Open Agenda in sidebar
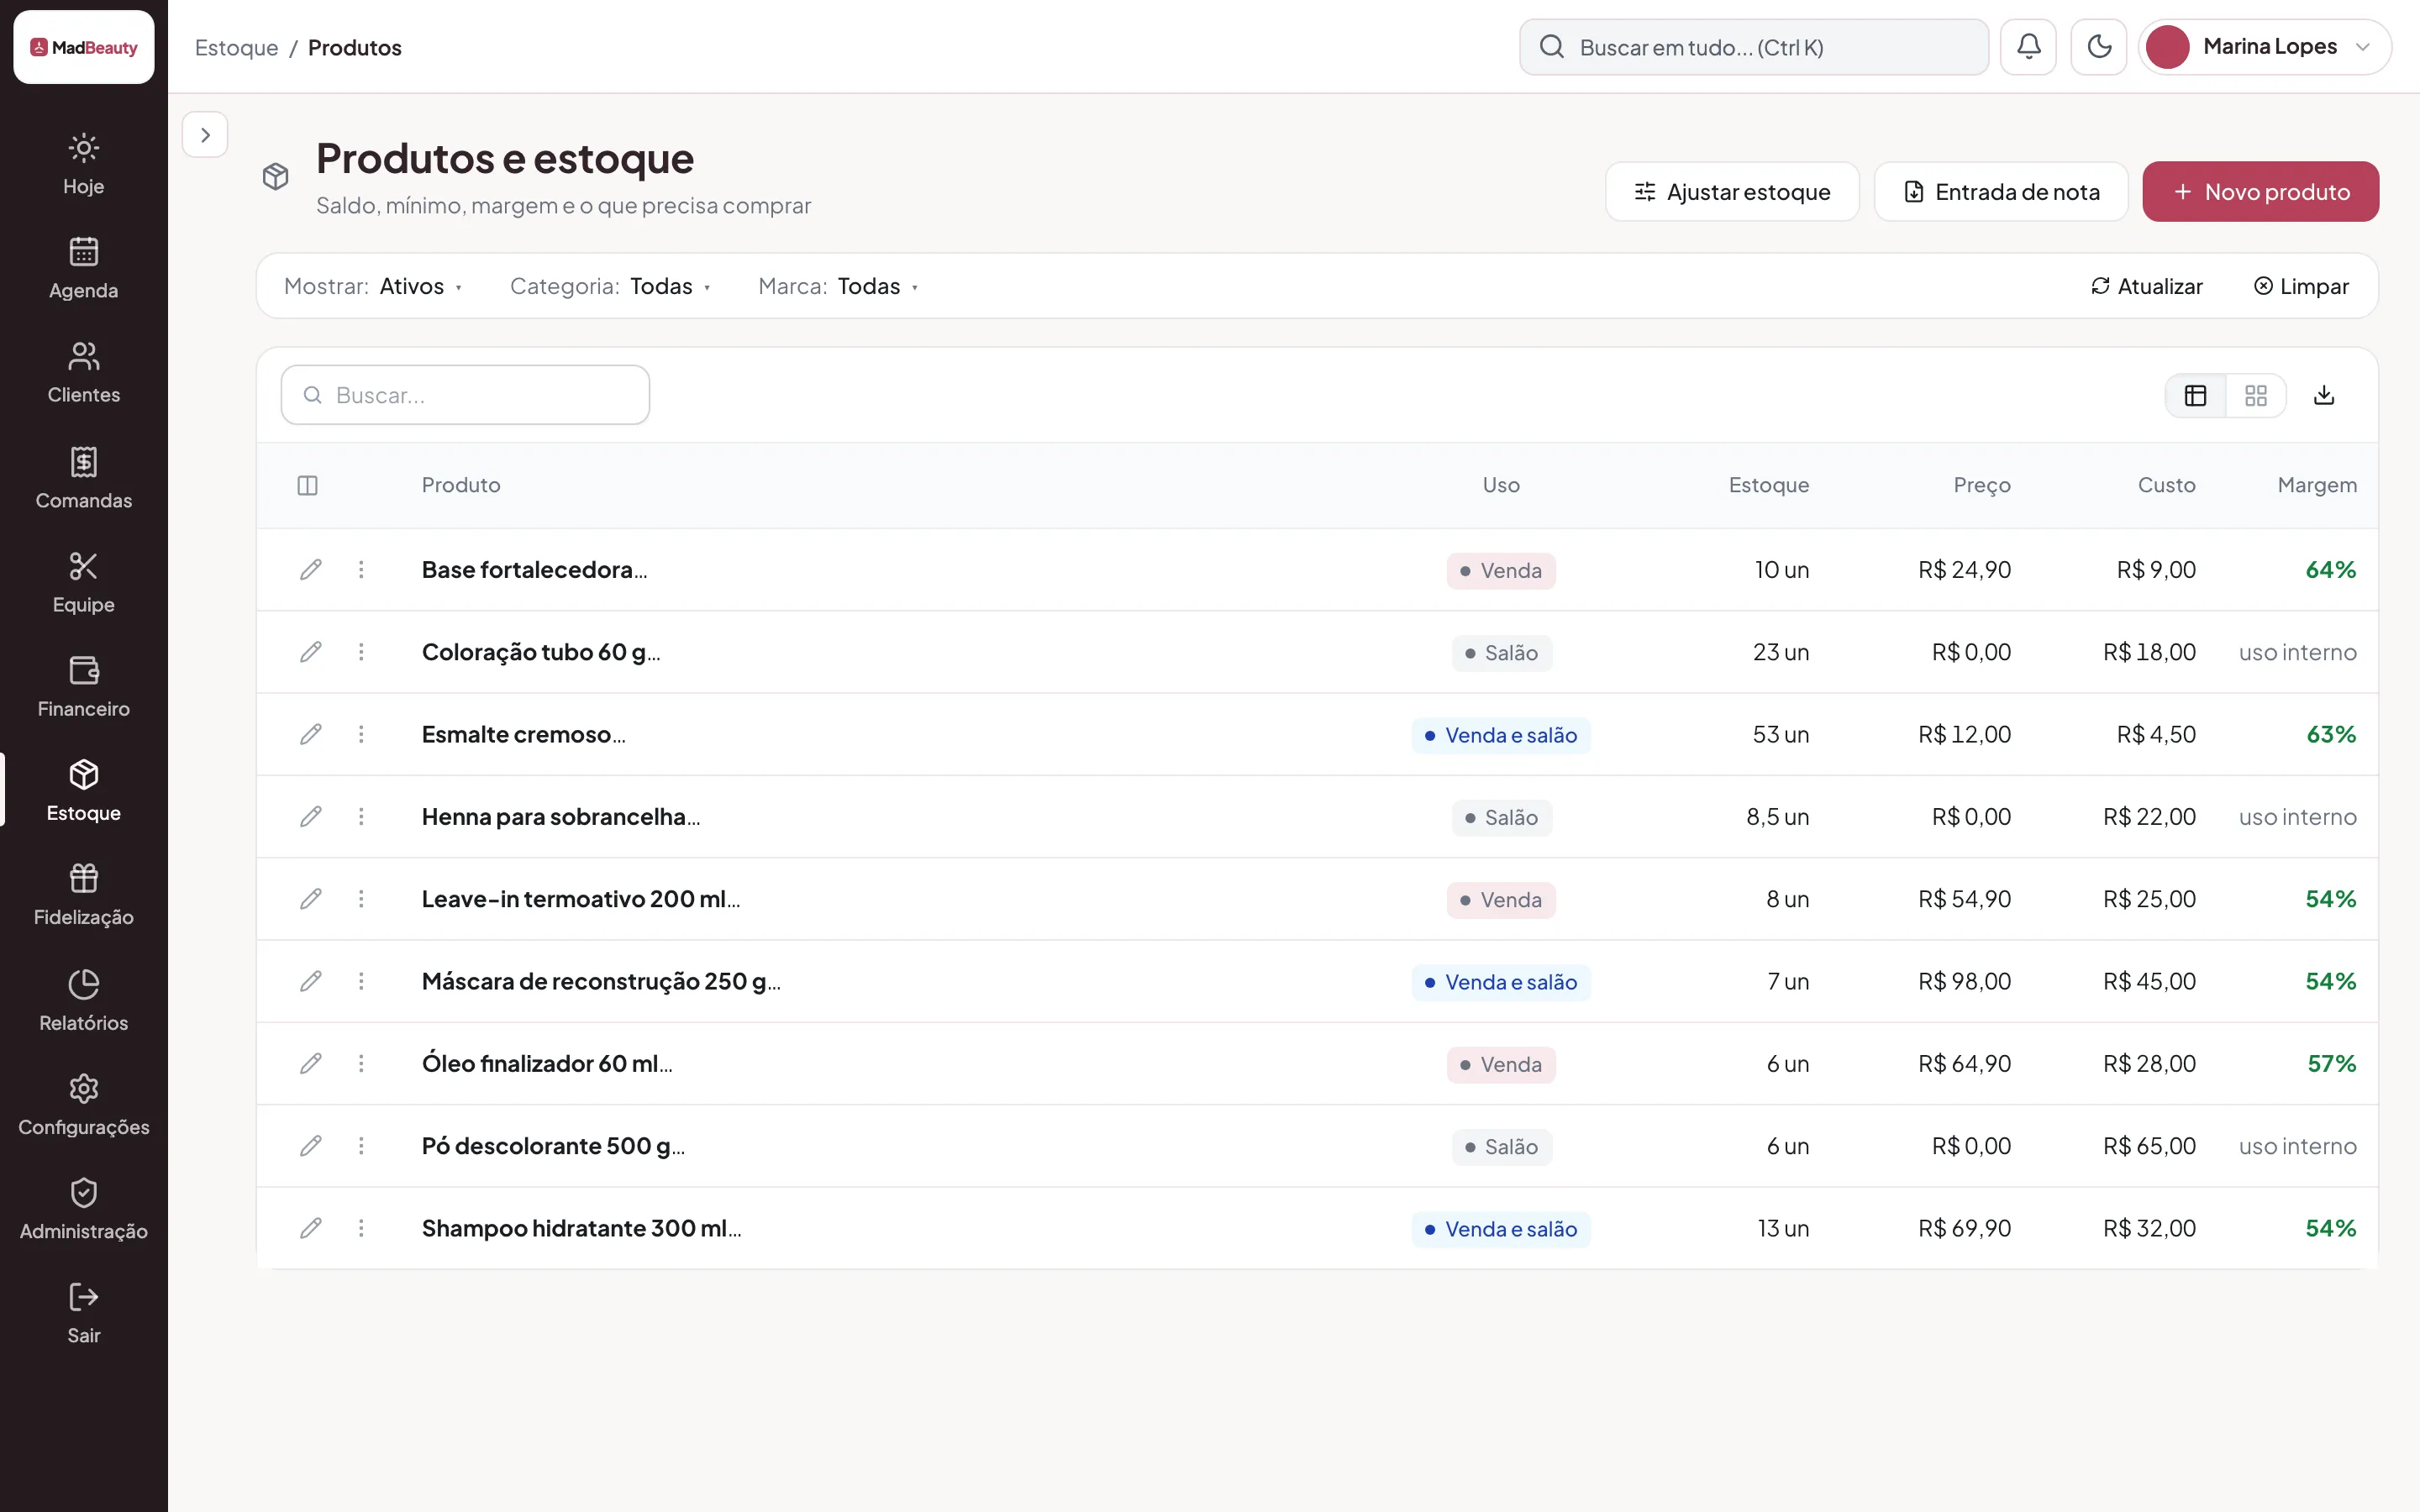Screen dimensions: 2420x1512 (x=84, y=269)
